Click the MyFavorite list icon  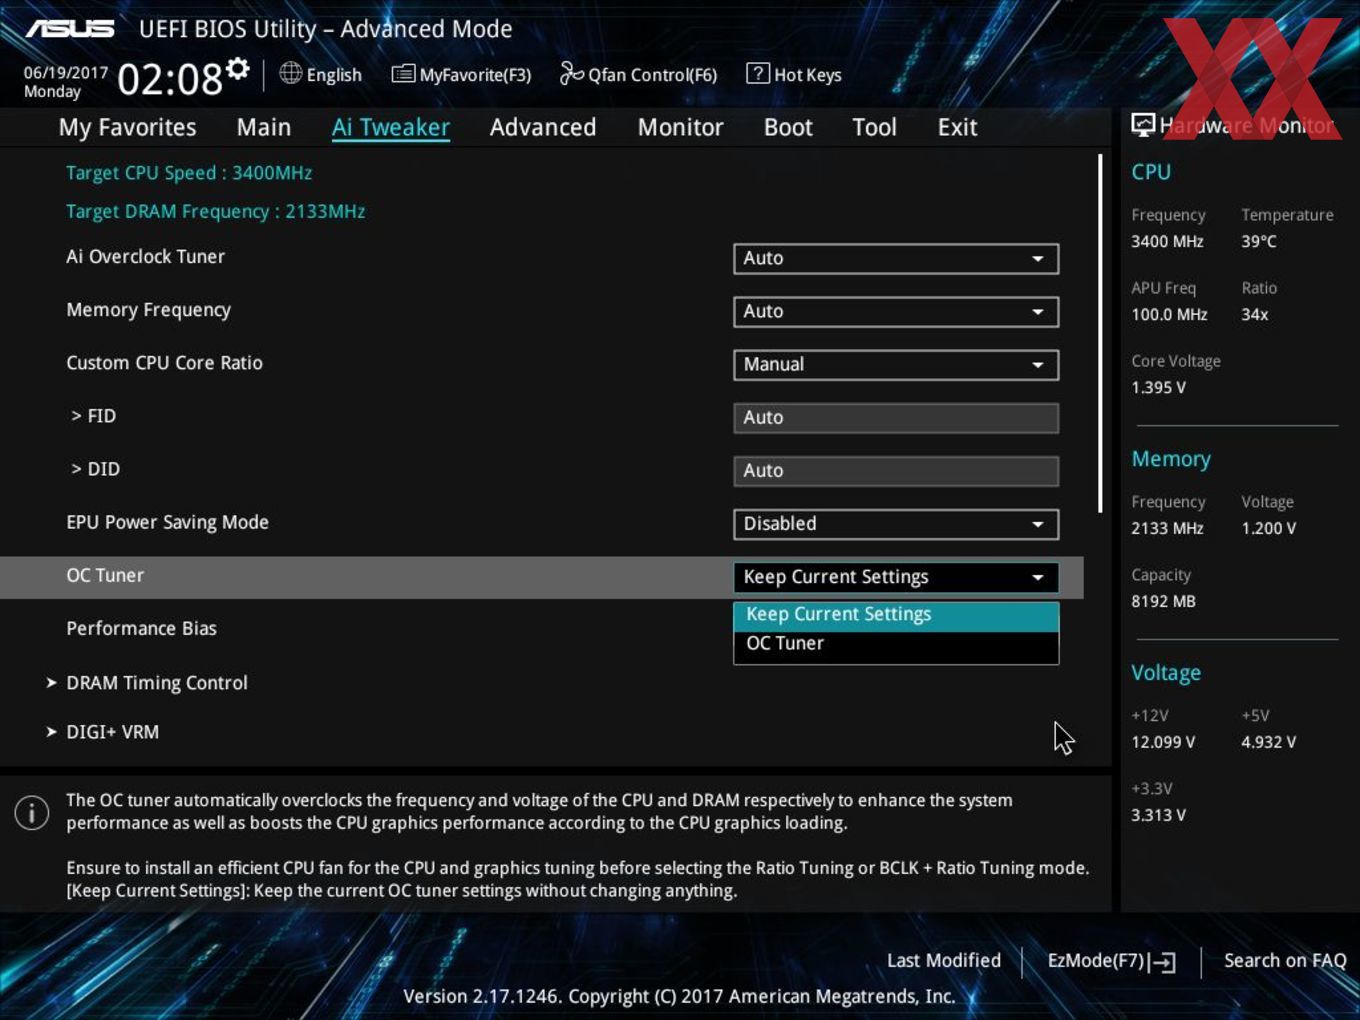point(403,74)
